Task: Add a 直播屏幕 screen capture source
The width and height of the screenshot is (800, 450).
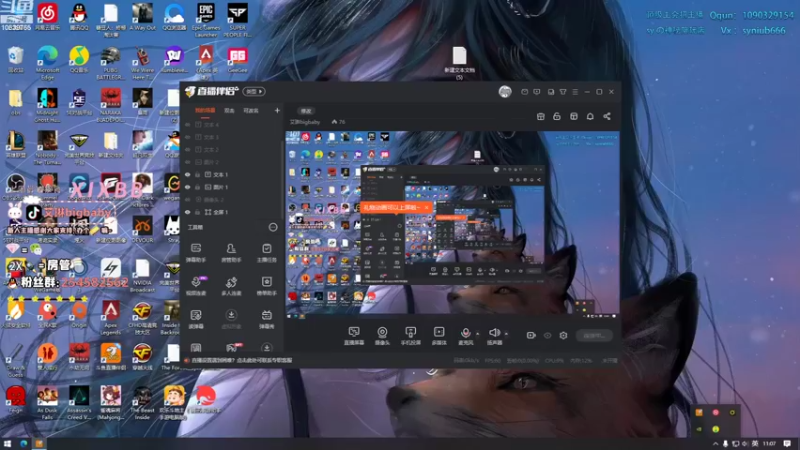Action: (354, 336)
